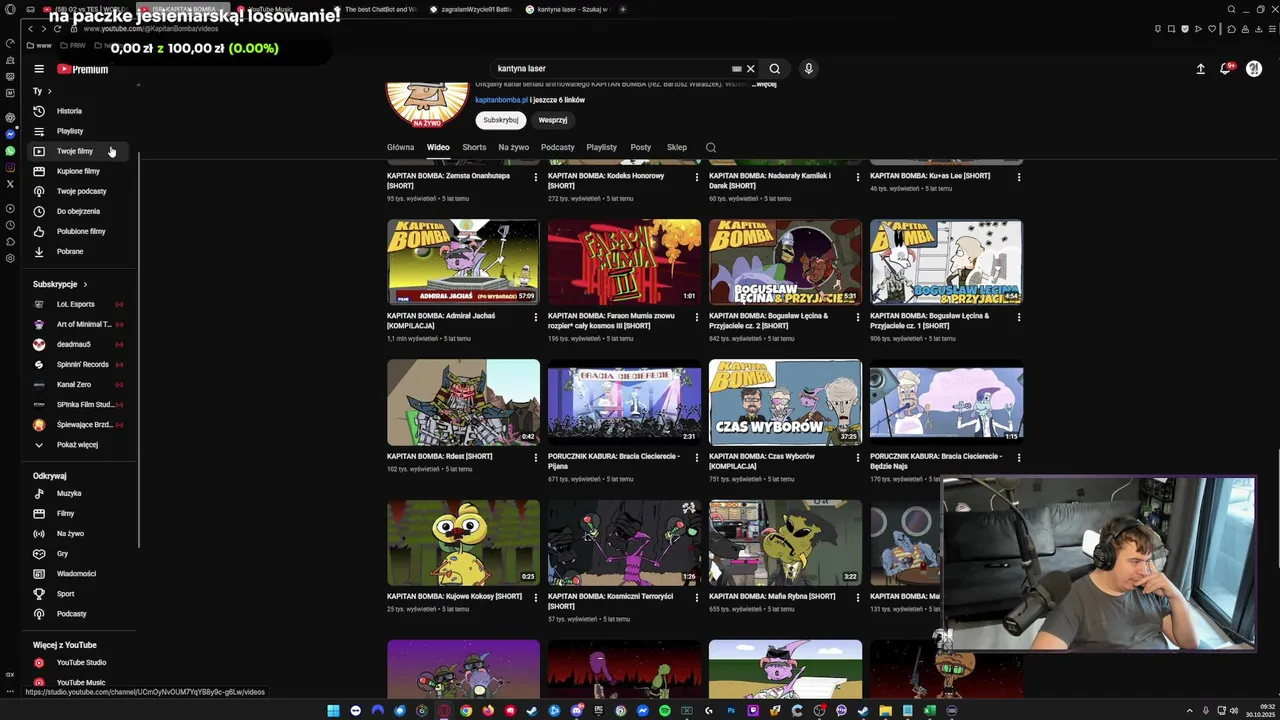Switch to the Główna channel tab
This screenshot has height=720, width=1280.
point(400,147)
